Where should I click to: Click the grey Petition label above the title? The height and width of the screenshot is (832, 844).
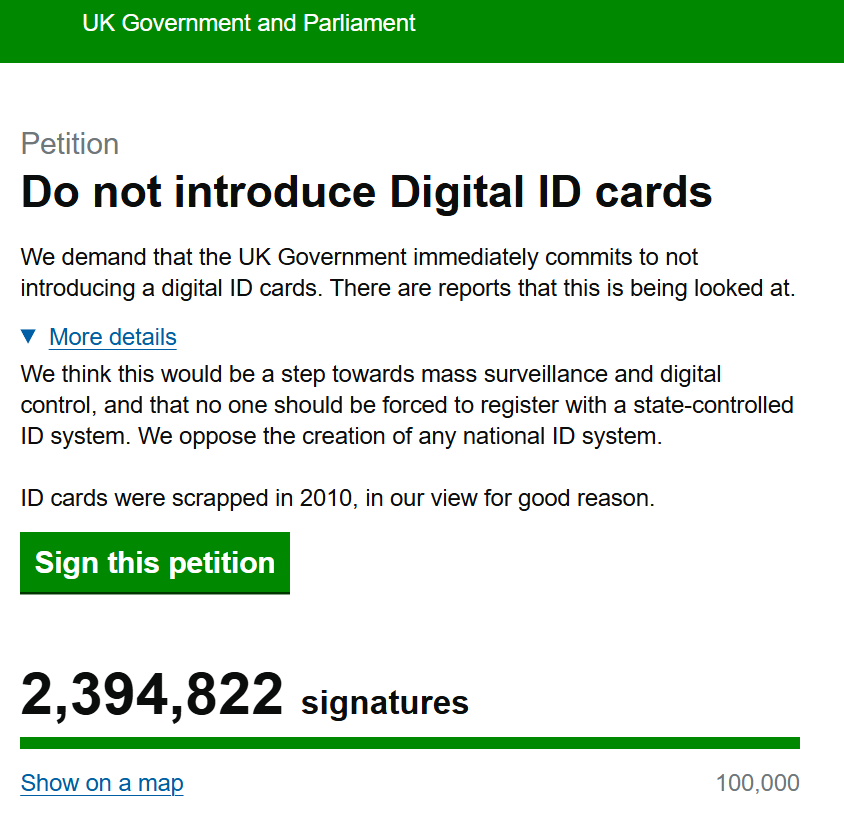pos(70,144)
